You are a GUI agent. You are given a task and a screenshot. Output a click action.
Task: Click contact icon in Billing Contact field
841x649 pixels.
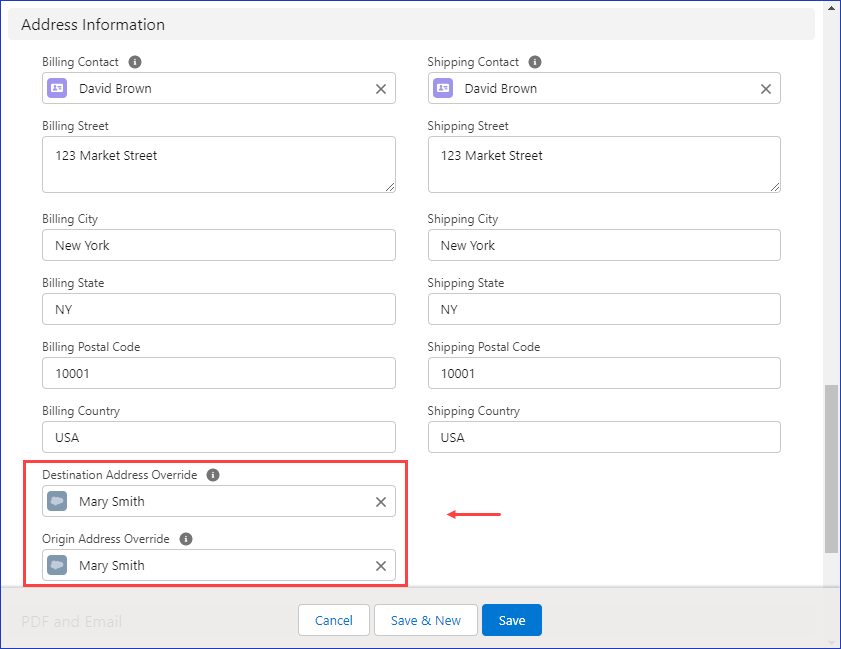57,88
